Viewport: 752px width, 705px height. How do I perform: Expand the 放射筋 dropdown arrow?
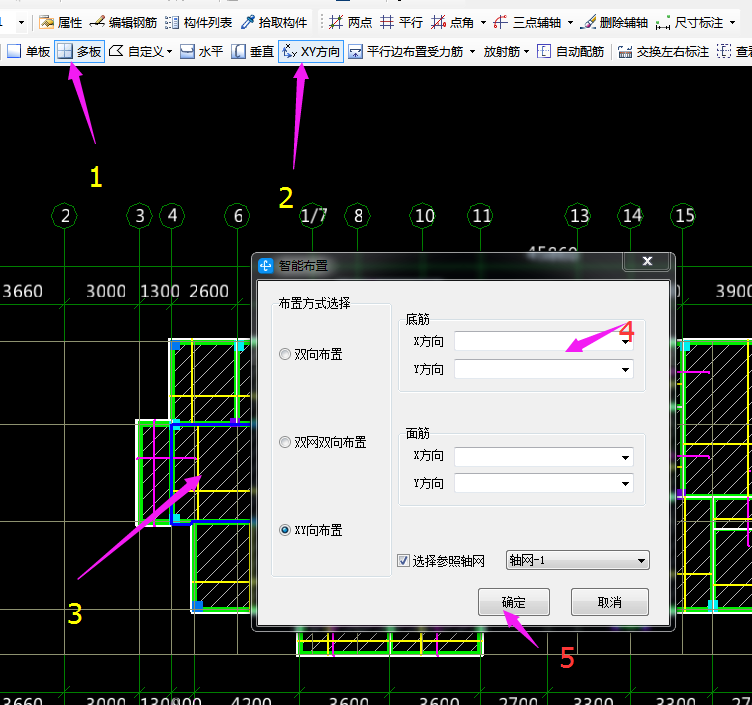click(527, 51)
